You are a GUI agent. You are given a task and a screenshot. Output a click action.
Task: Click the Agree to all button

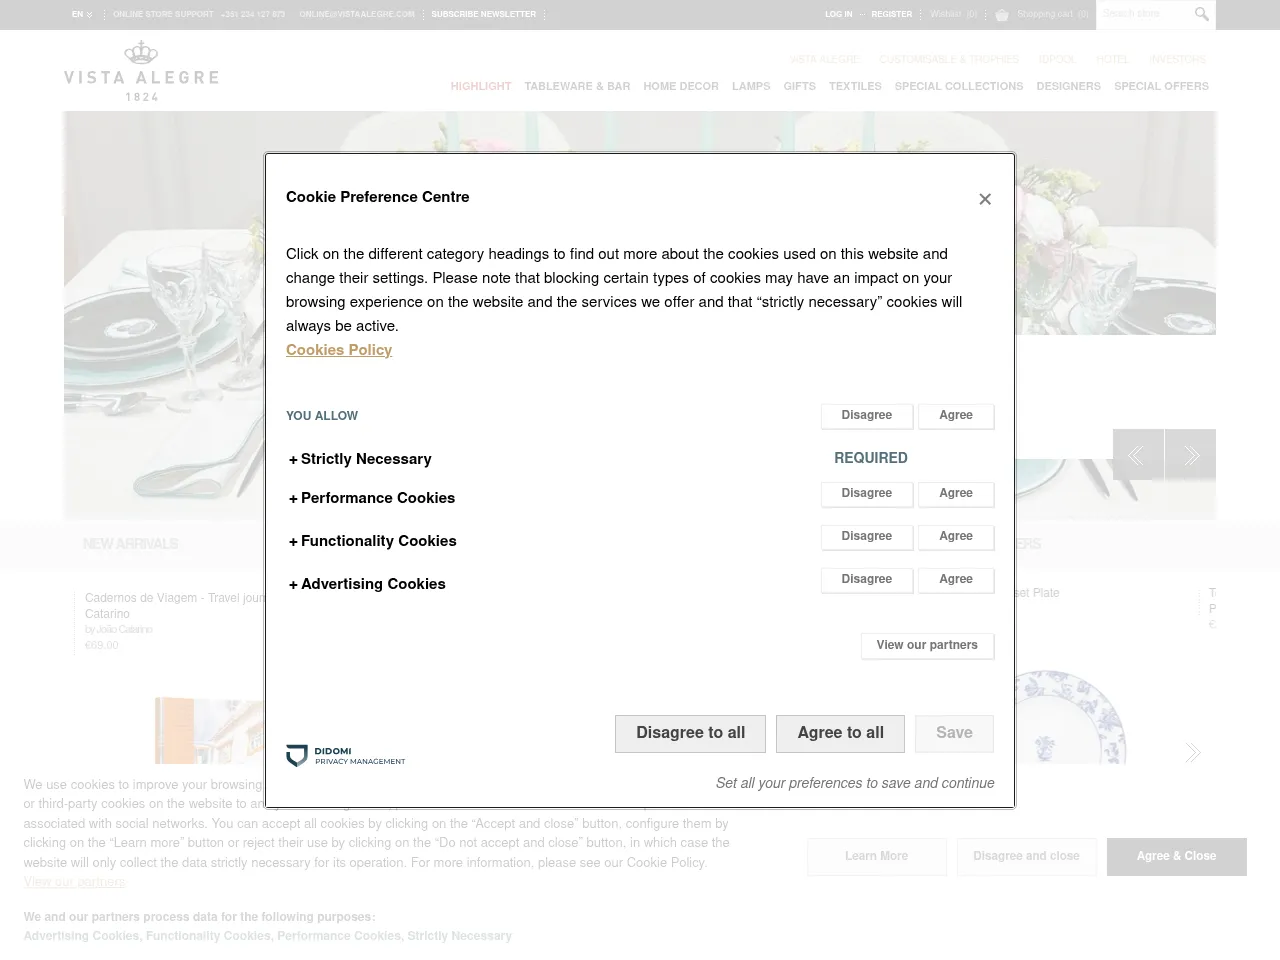840,733
